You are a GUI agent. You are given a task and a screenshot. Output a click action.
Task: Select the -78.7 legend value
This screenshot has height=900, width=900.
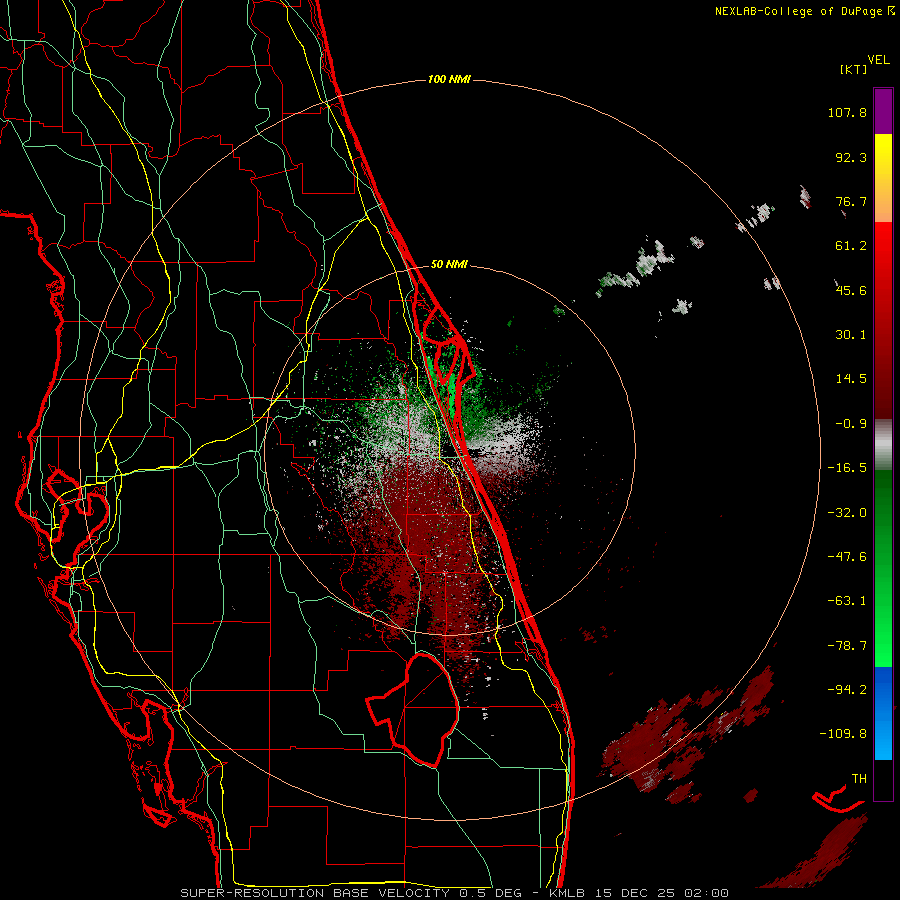(847, 646)
